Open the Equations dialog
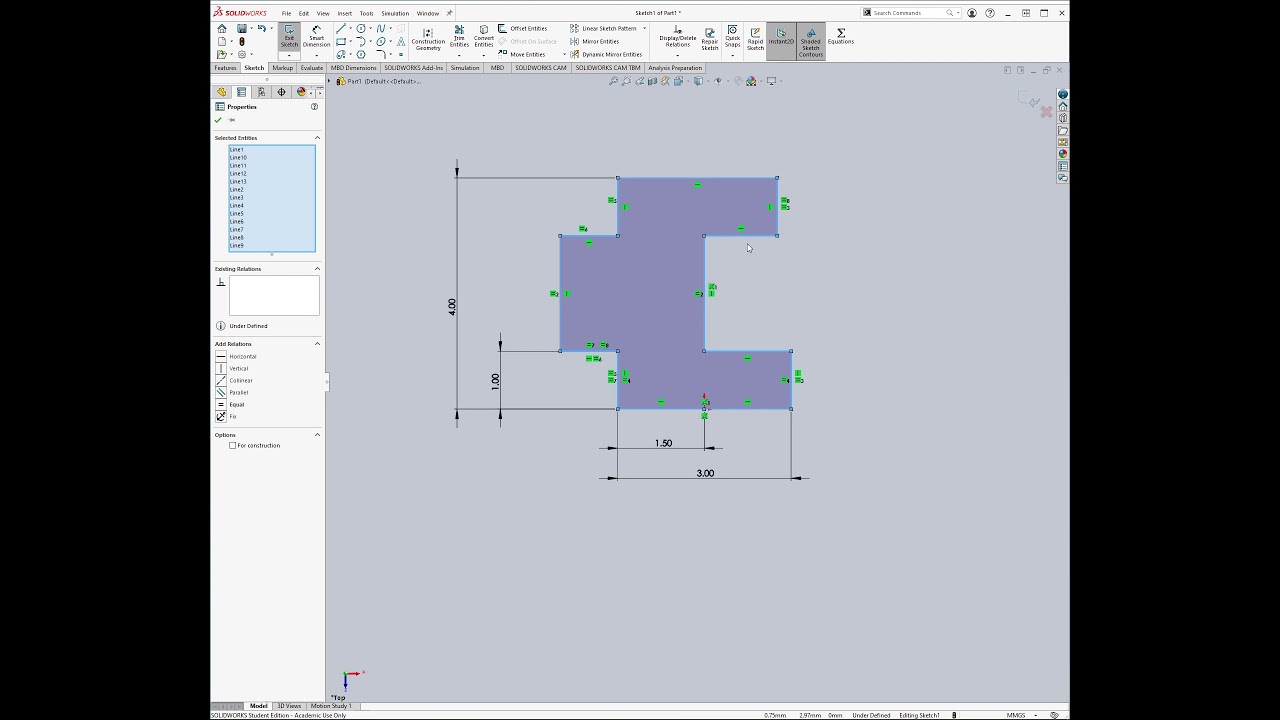Screen dimensions: 1280x720 (x=840, y=37)
